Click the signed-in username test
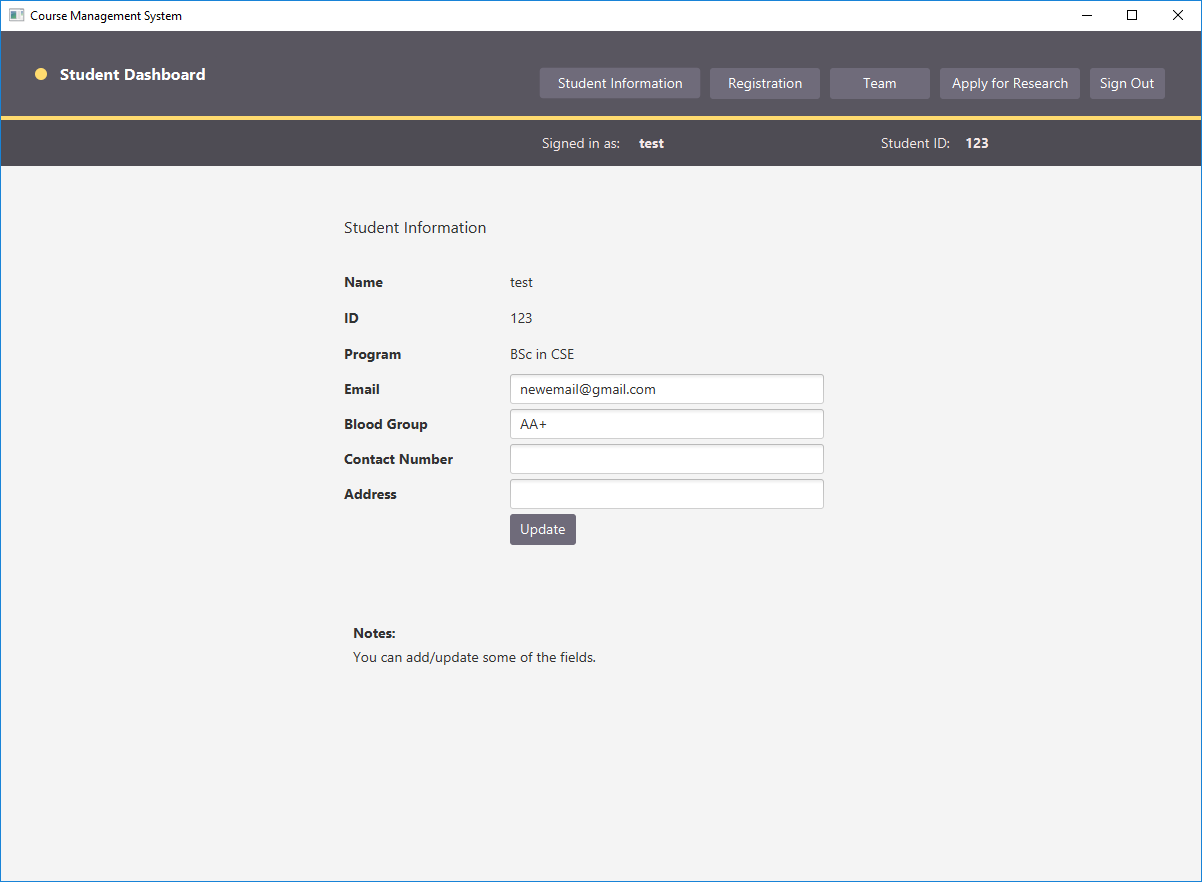The height and width of the screenshot is (882, 1202). (x=651, y=143)
